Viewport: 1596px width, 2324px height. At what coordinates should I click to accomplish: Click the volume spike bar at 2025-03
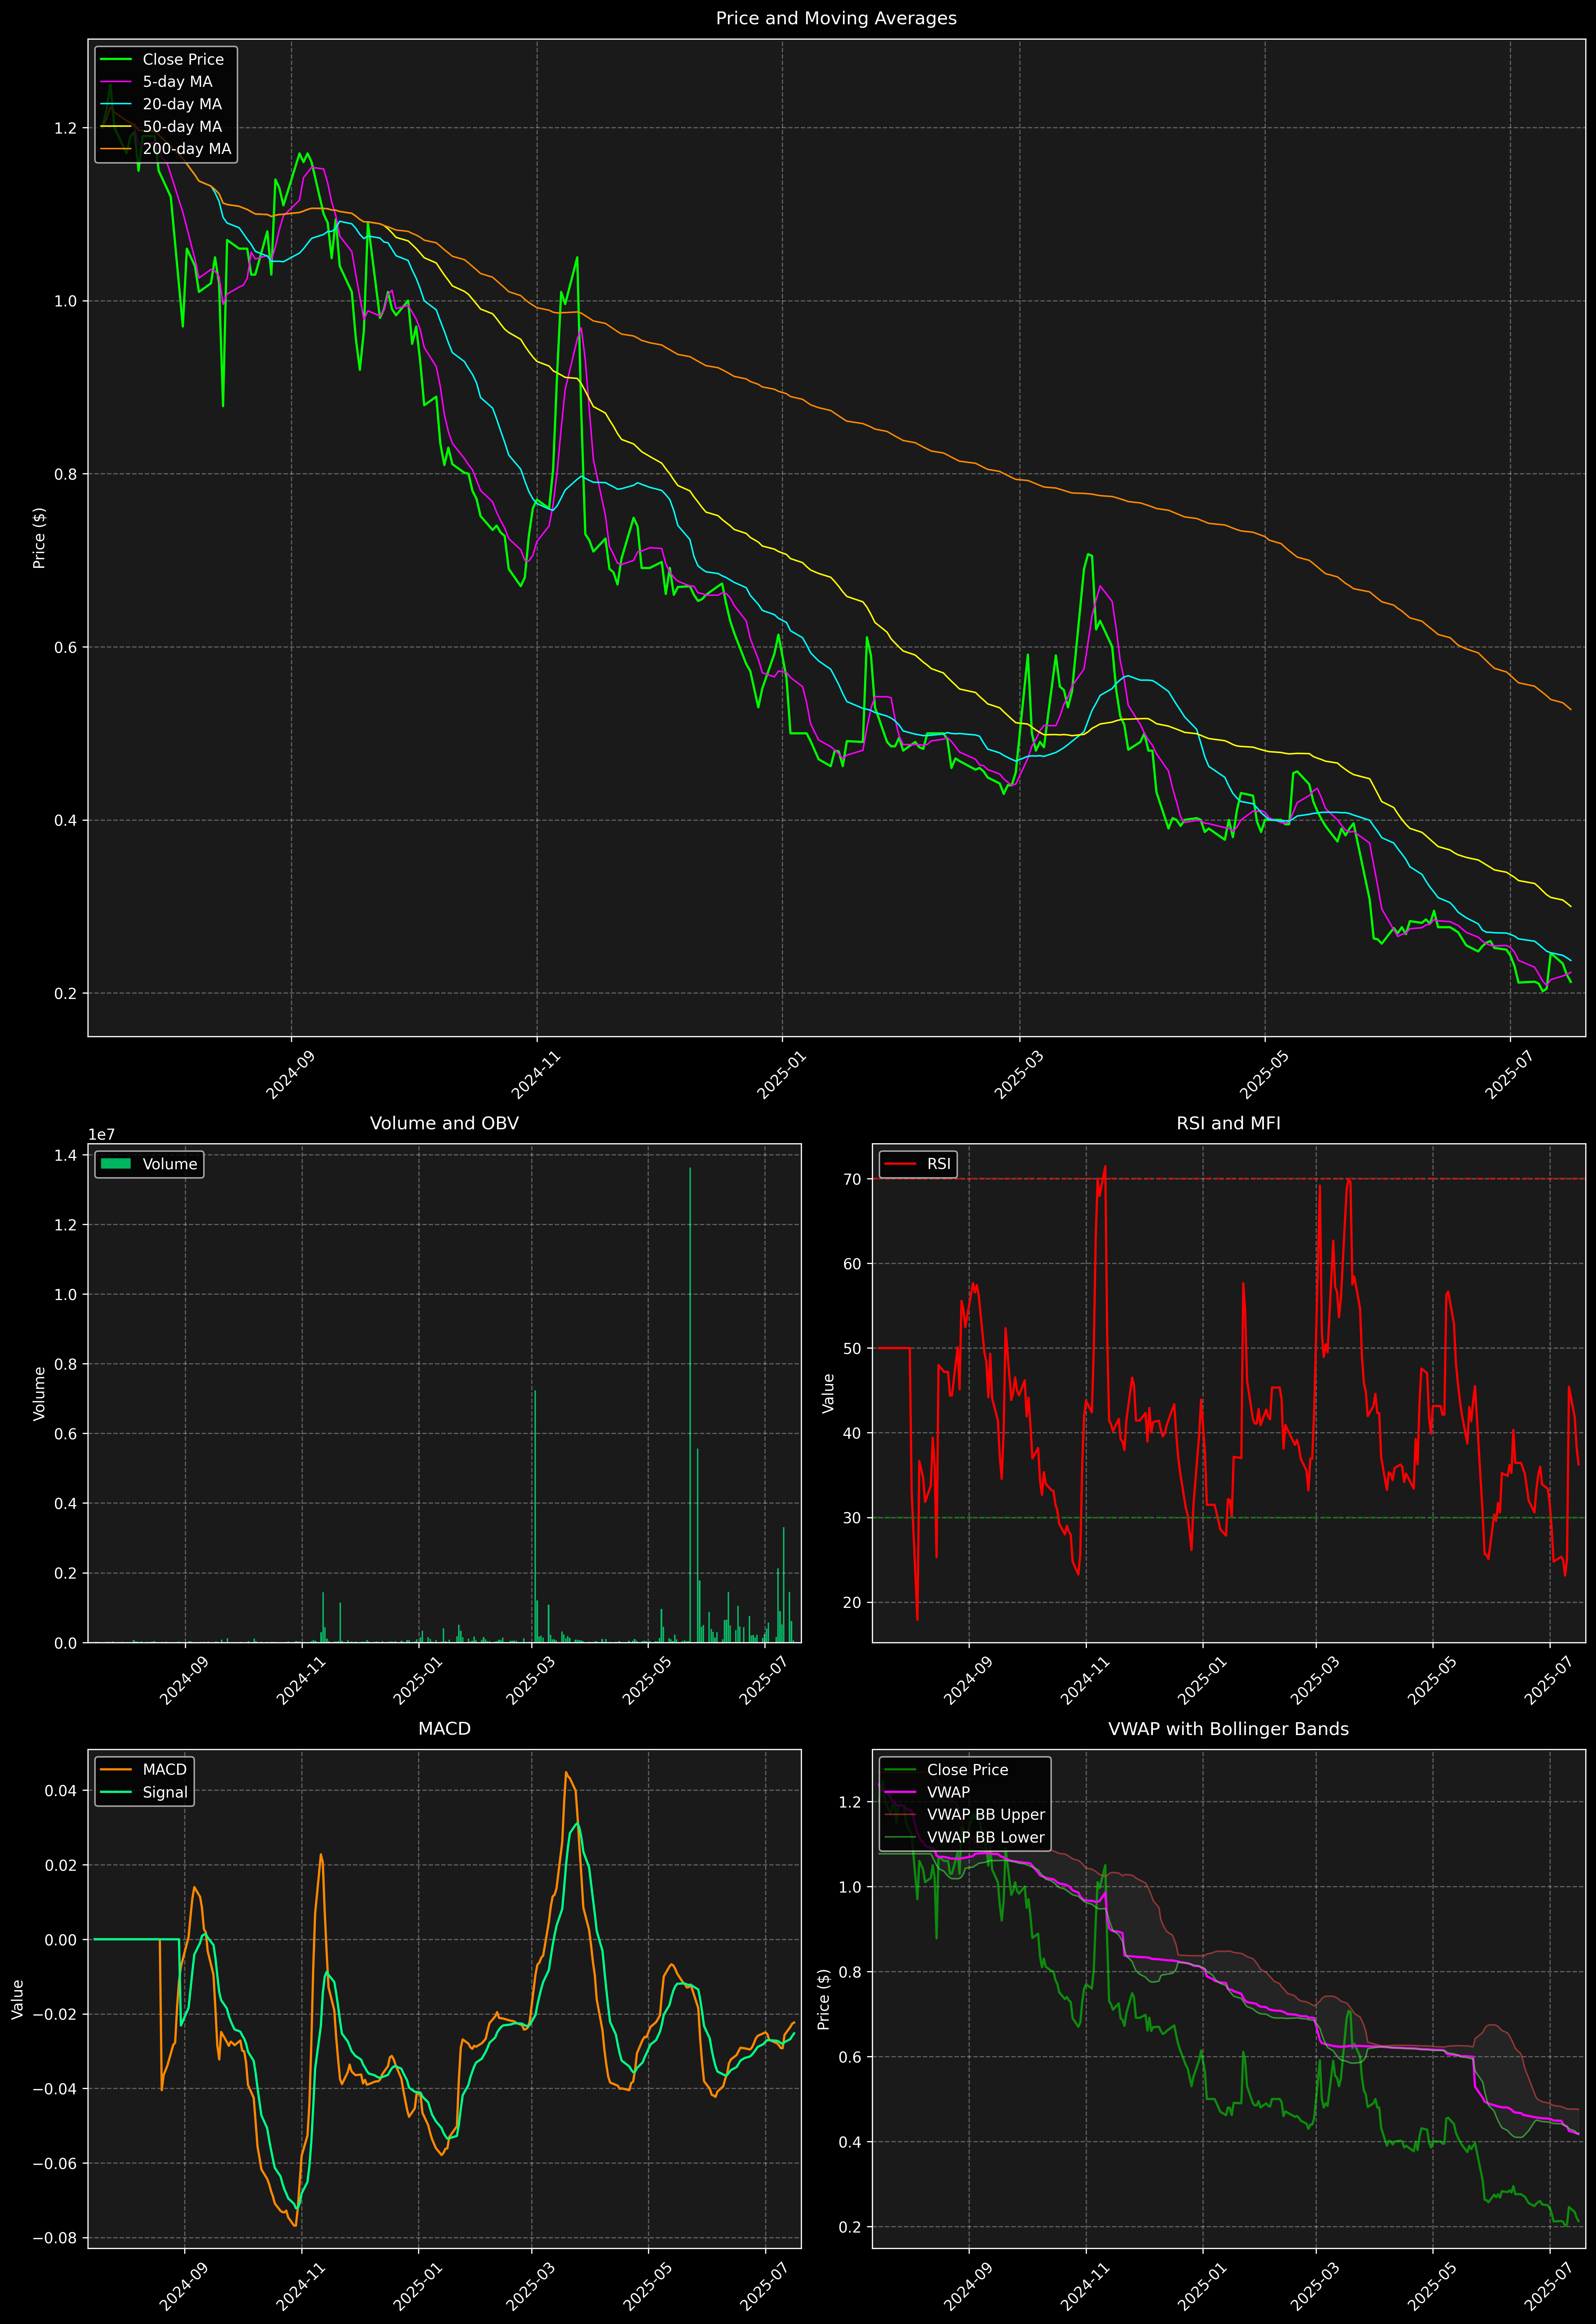[535, 1516]
